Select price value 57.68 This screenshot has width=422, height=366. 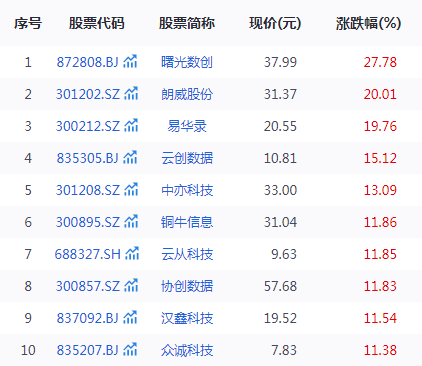(280, 286)
